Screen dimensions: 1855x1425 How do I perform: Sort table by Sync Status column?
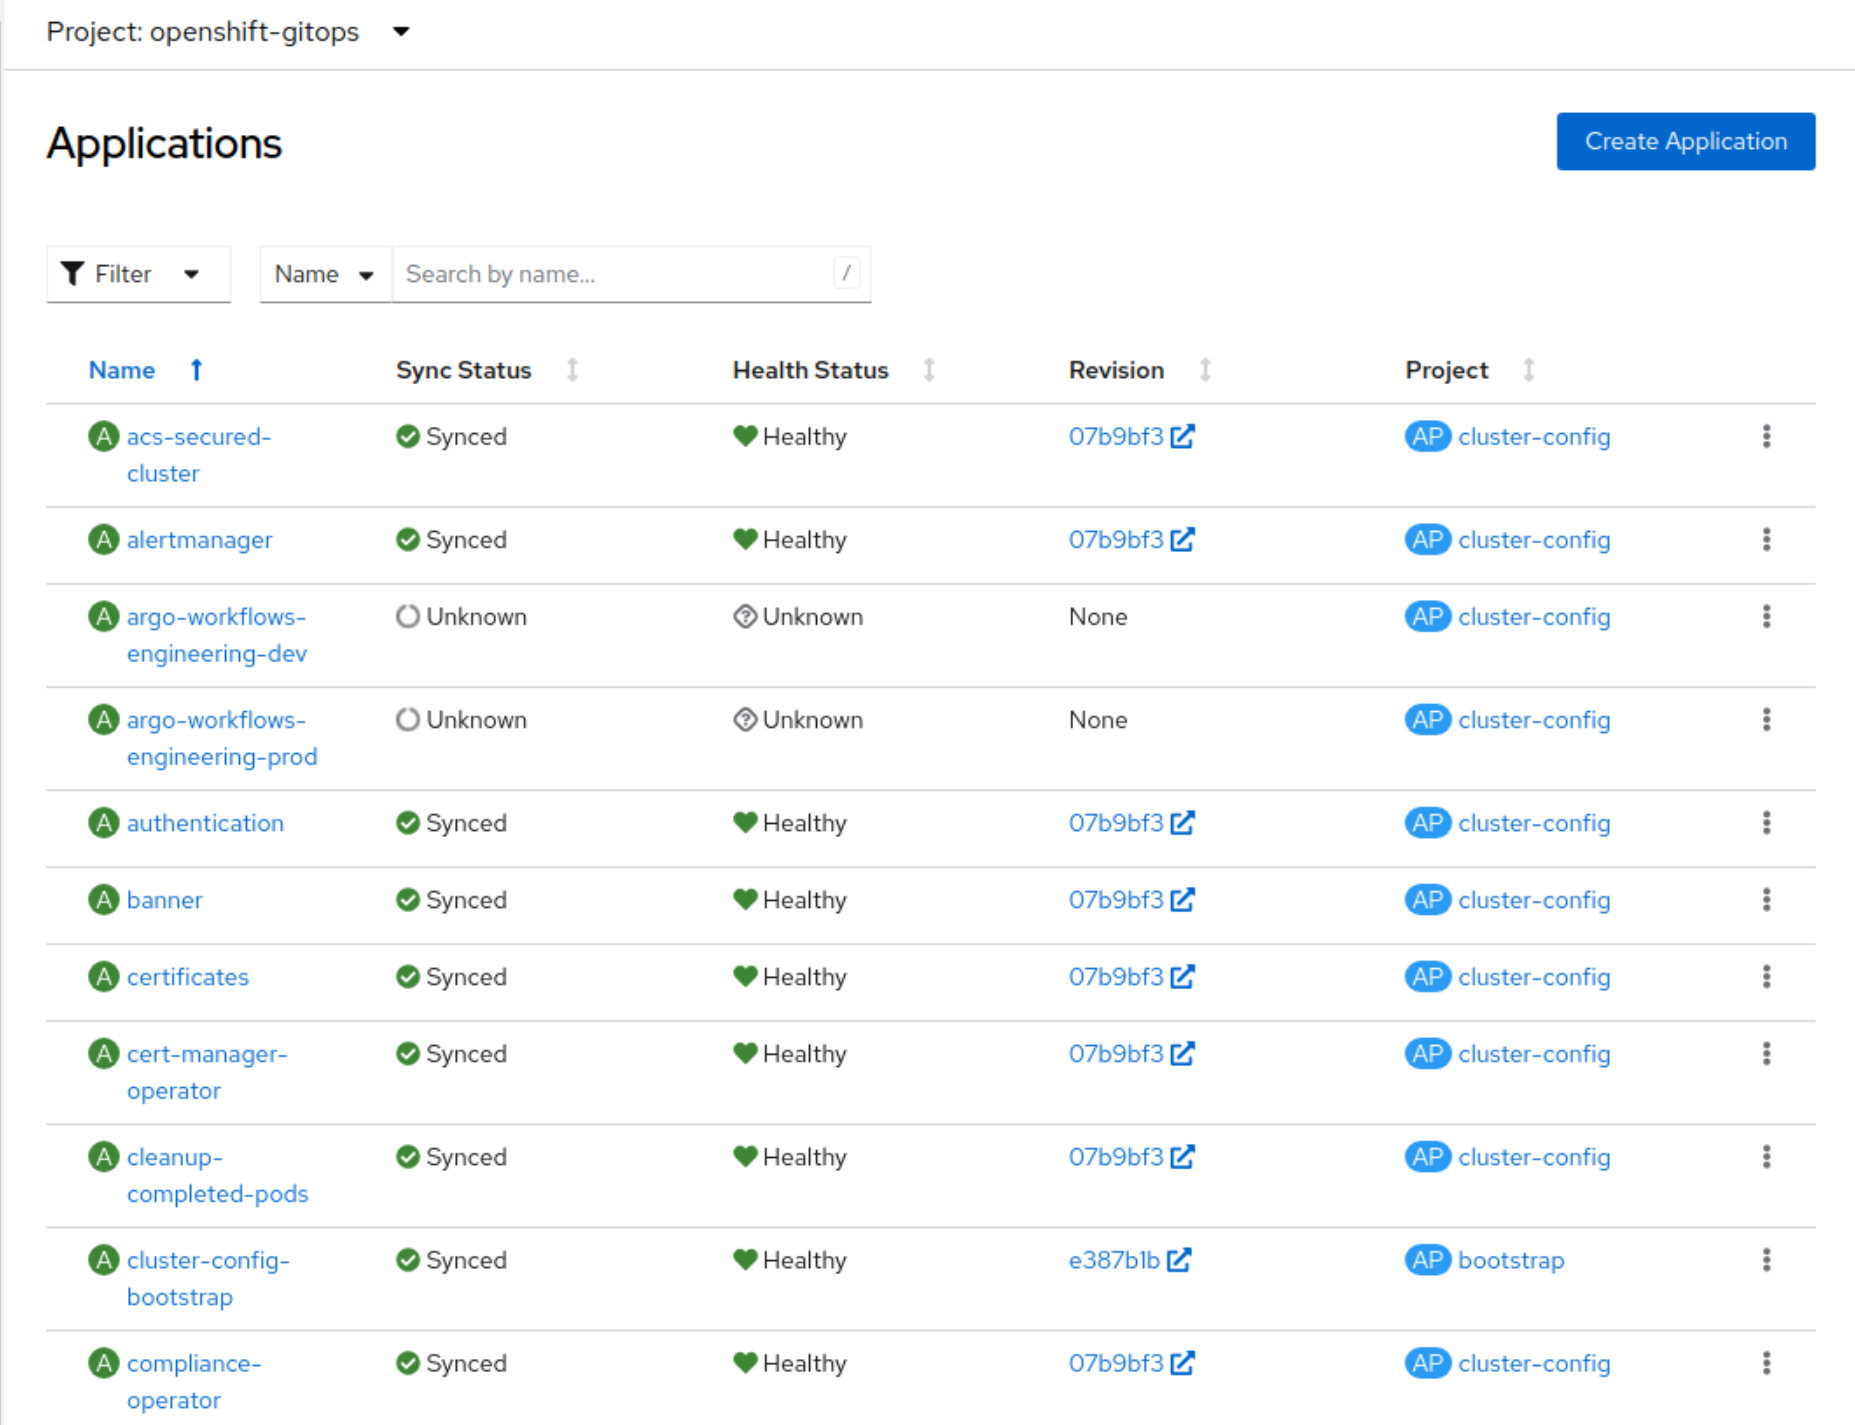tap(487, 370)
